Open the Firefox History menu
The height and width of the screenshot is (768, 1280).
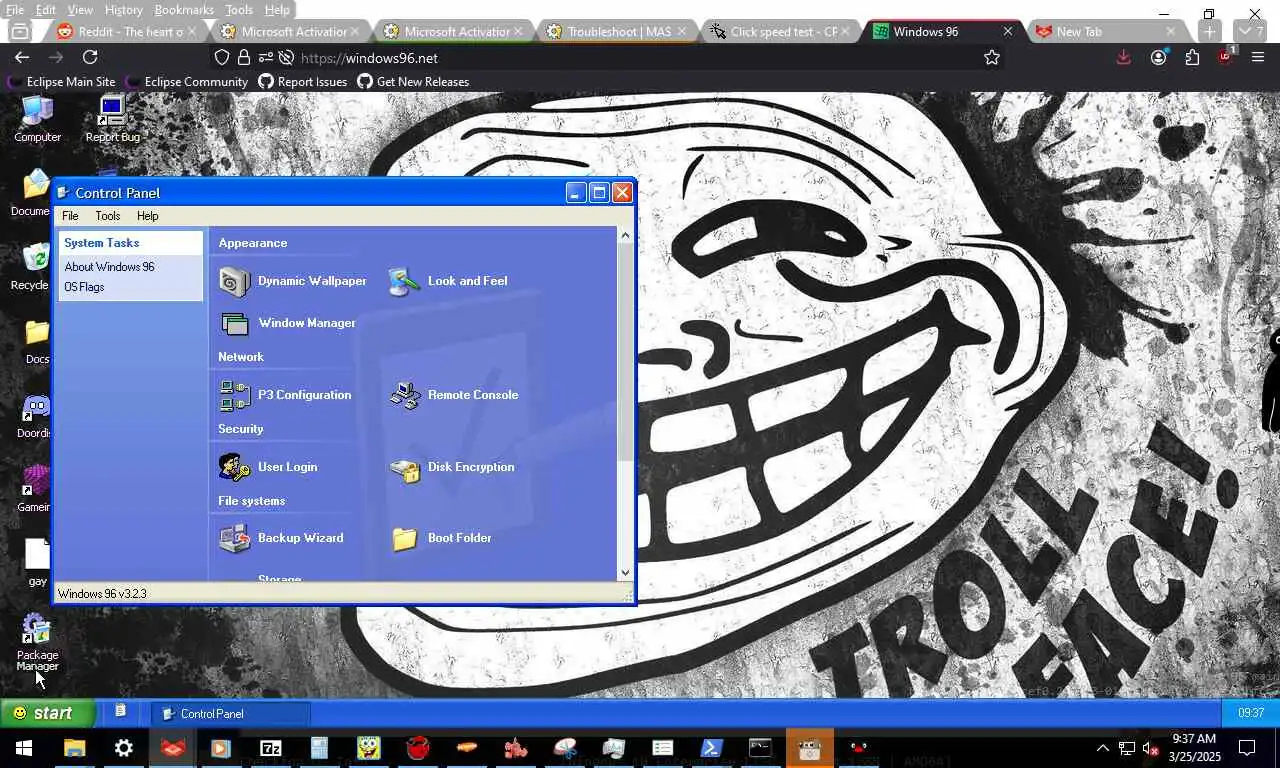tap(123, 10)
